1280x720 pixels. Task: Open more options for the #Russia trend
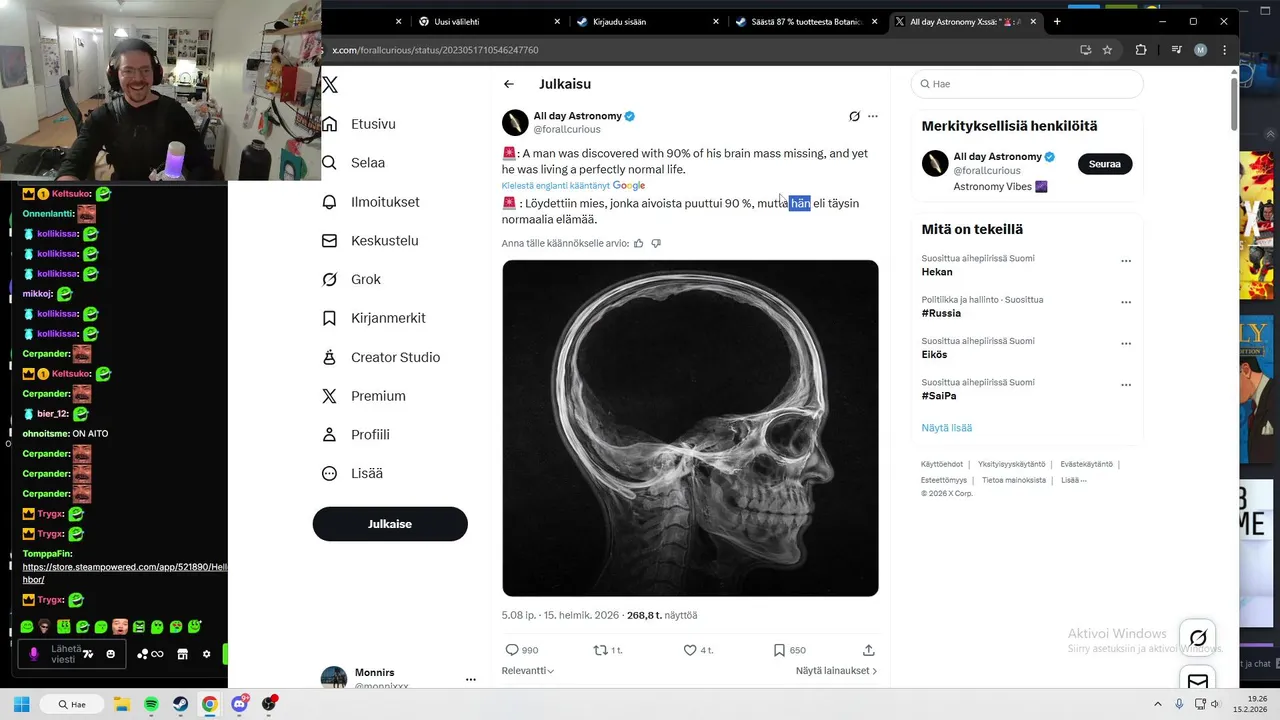pos(1126,302)
